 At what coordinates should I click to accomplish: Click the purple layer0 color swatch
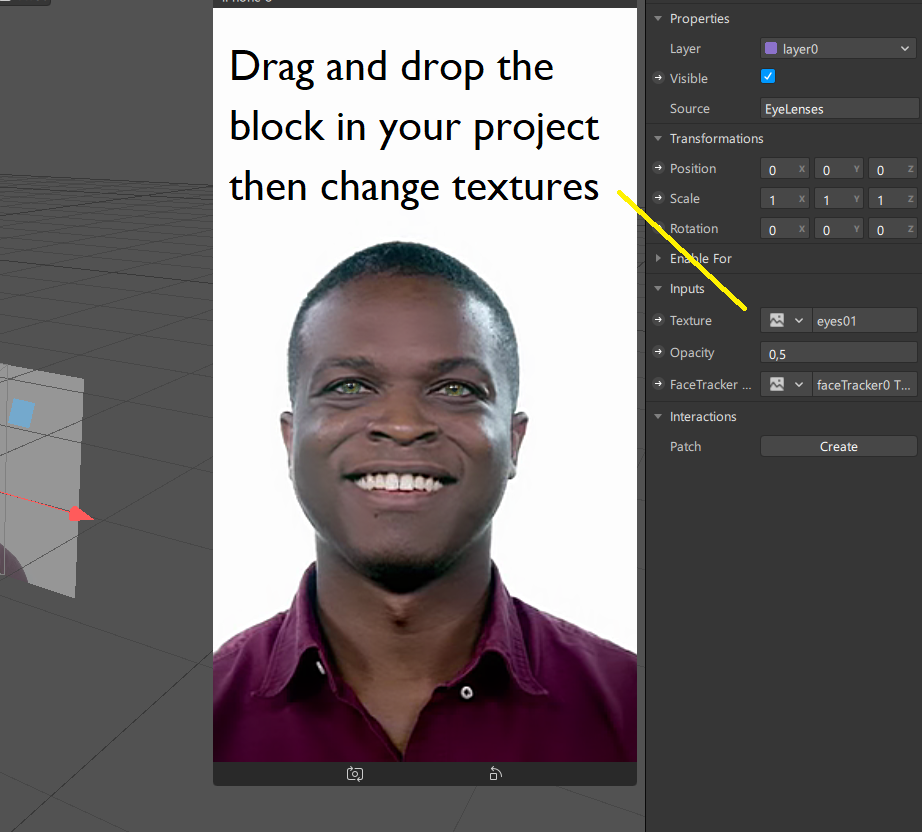pyautogui.click(x=771, y=48)
